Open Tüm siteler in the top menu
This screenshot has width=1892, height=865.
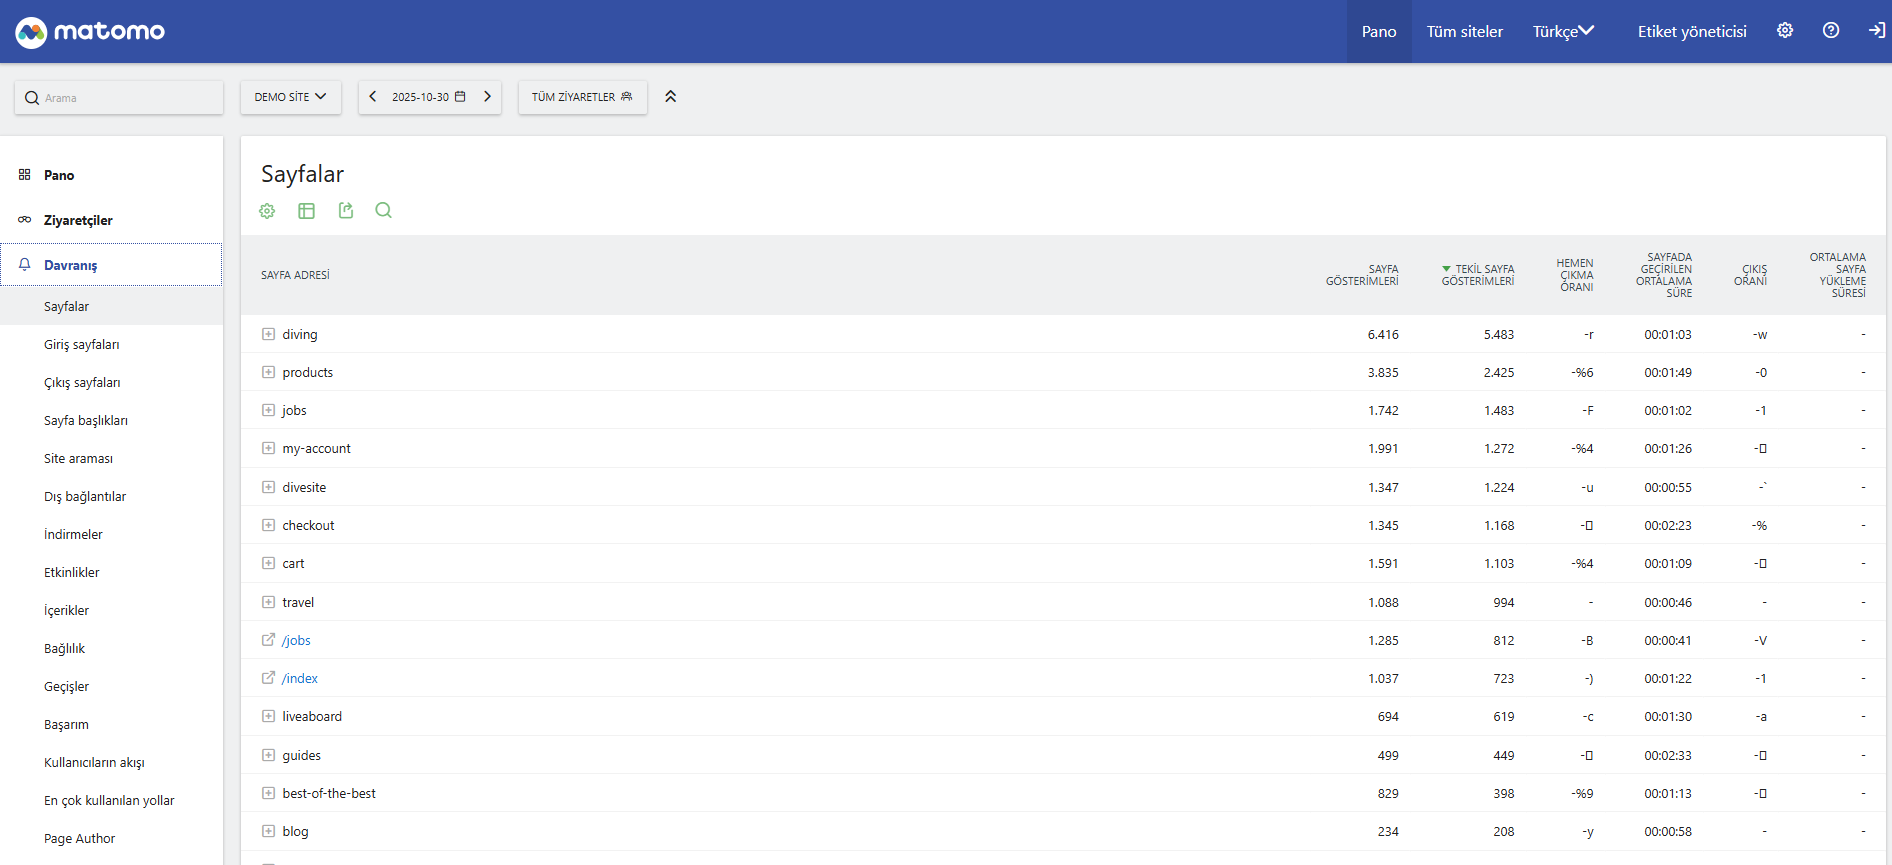pos(1464,32)
